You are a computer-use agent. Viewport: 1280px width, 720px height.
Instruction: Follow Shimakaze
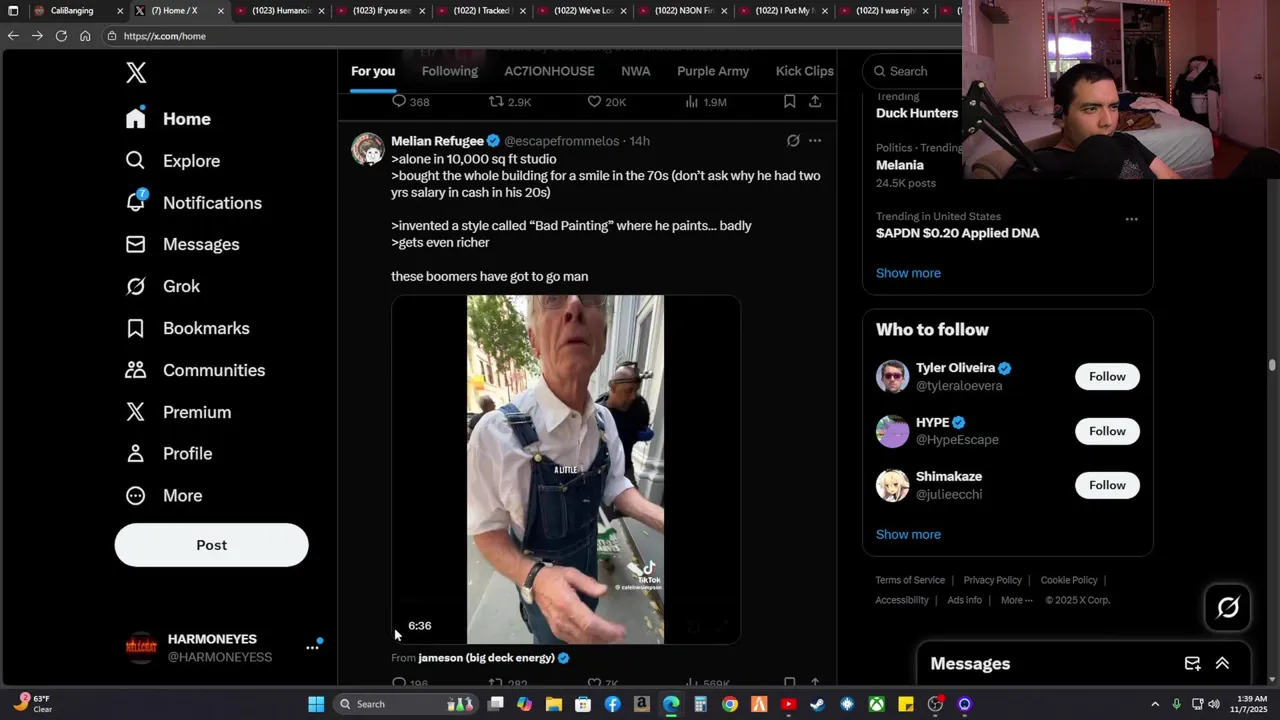click(1107, 485)
